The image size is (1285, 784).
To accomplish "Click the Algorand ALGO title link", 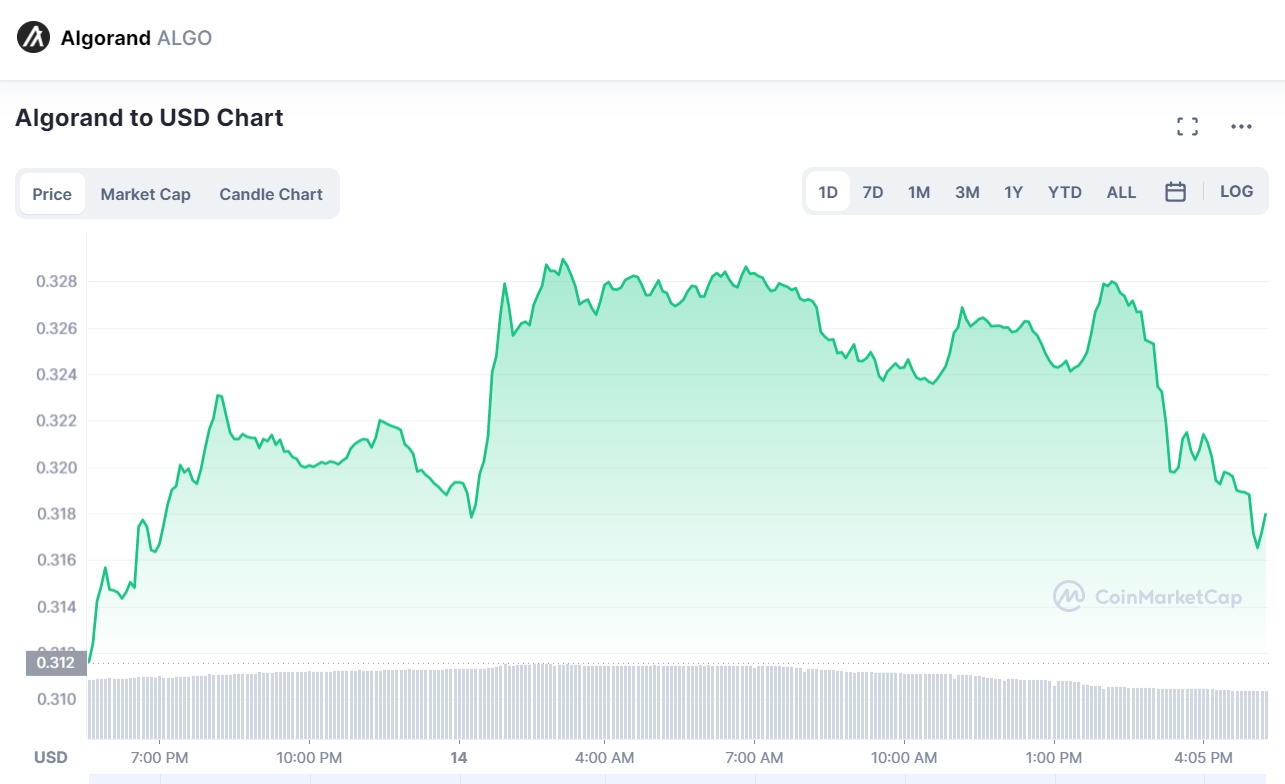I will point(136,38).
